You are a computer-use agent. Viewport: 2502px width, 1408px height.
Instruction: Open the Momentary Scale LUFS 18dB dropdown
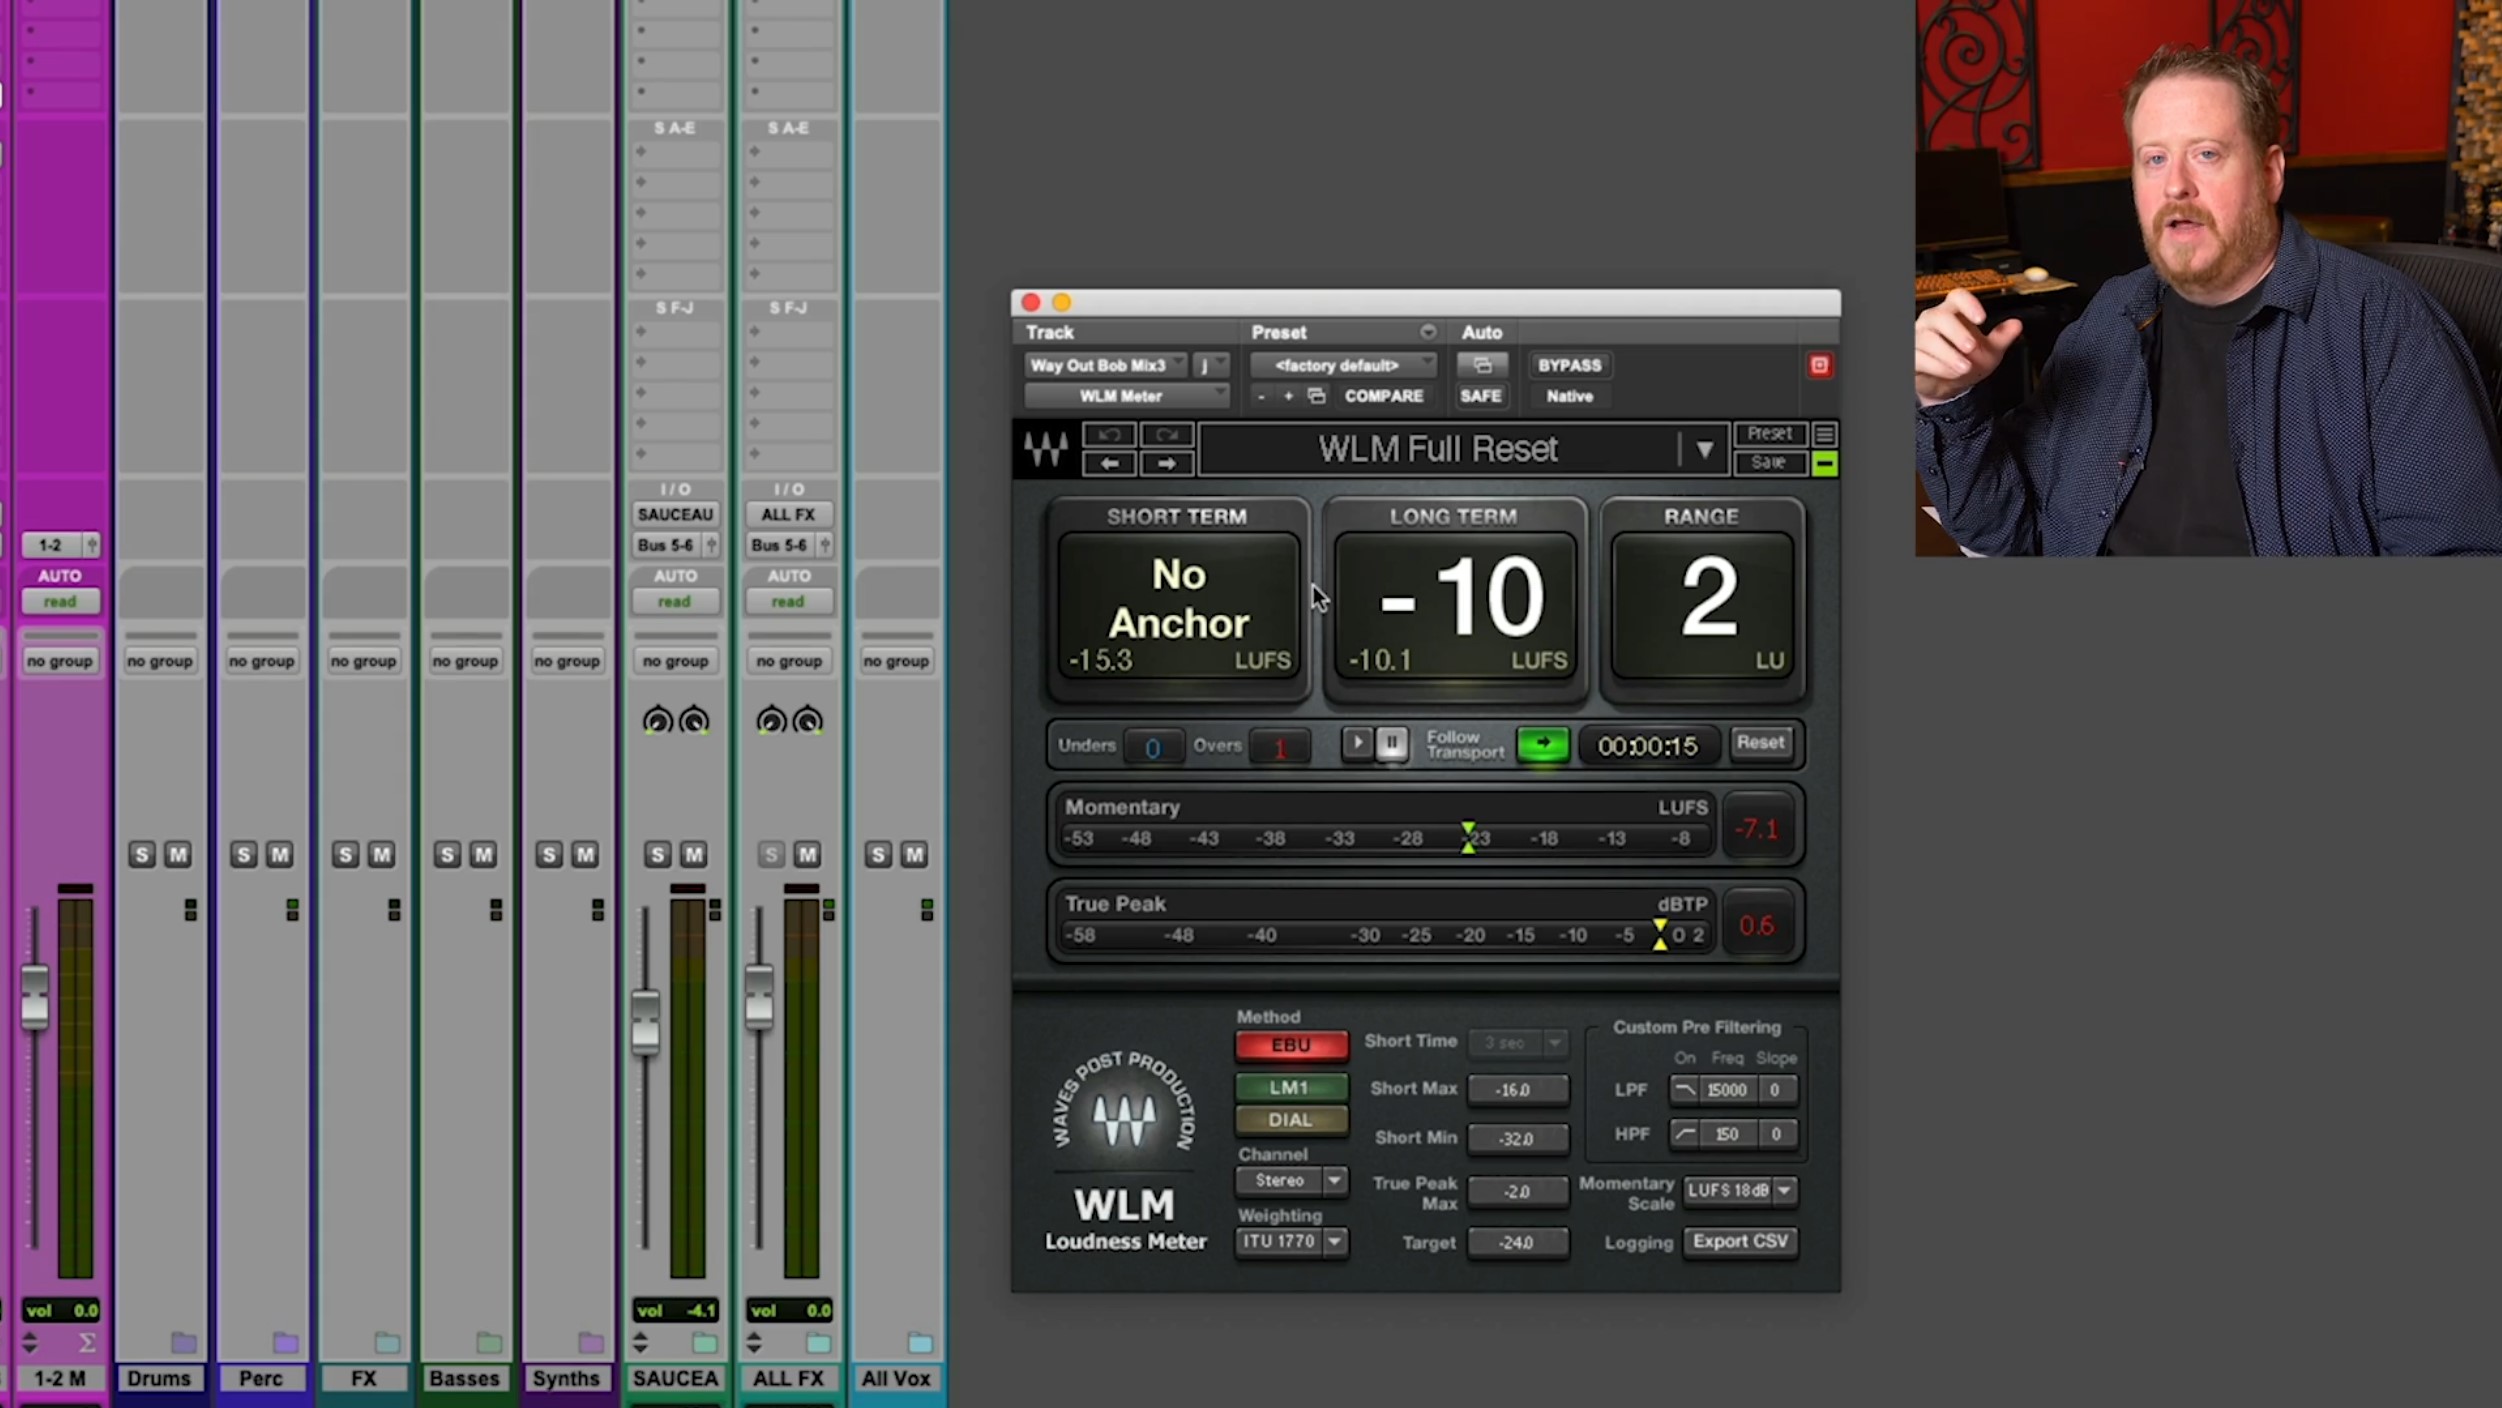(1740, 1191)
